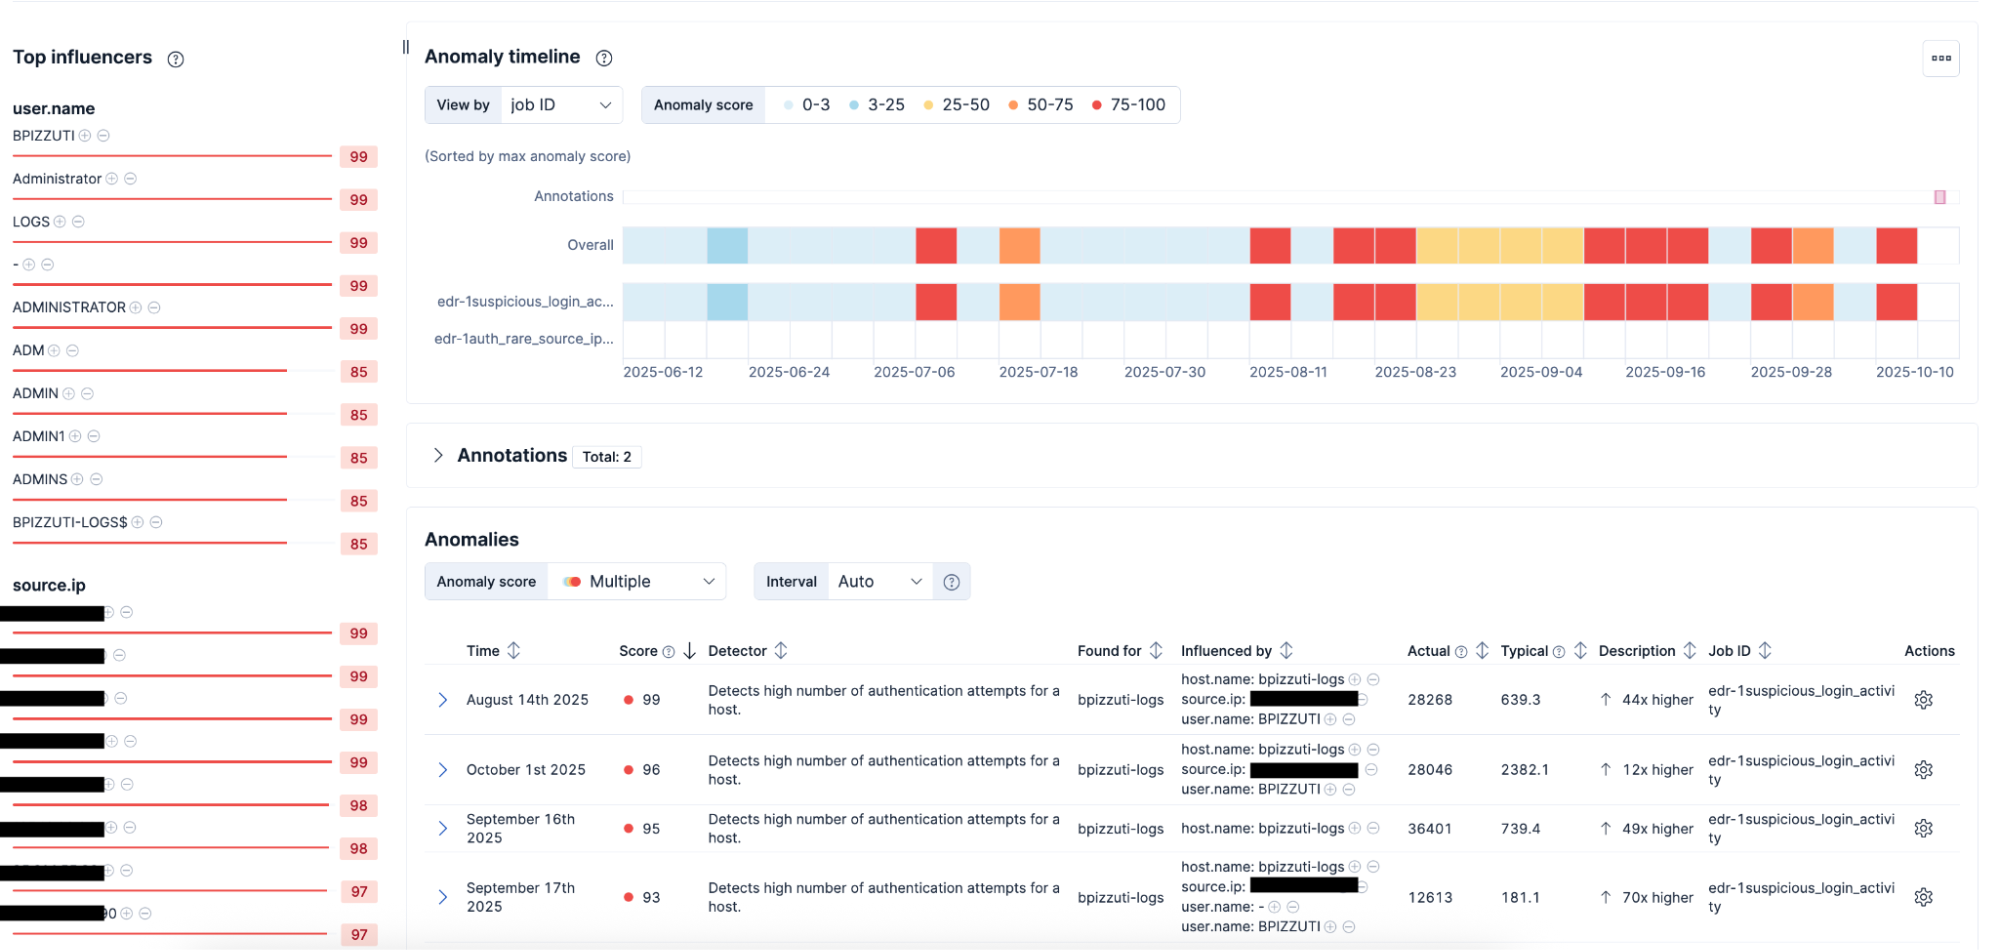Open the Top influencers help tooltip
Screen dimensions: 1999x950
tap(175, 58)
